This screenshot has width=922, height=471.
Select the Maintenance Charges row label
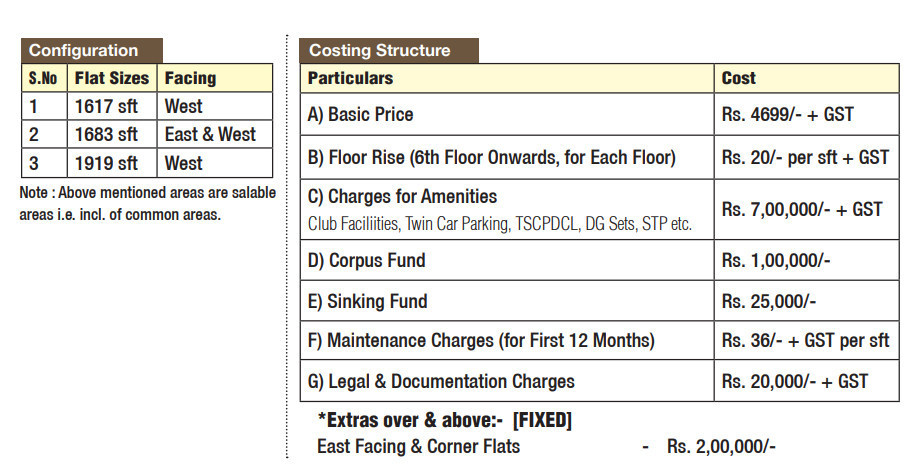(480, 341)
